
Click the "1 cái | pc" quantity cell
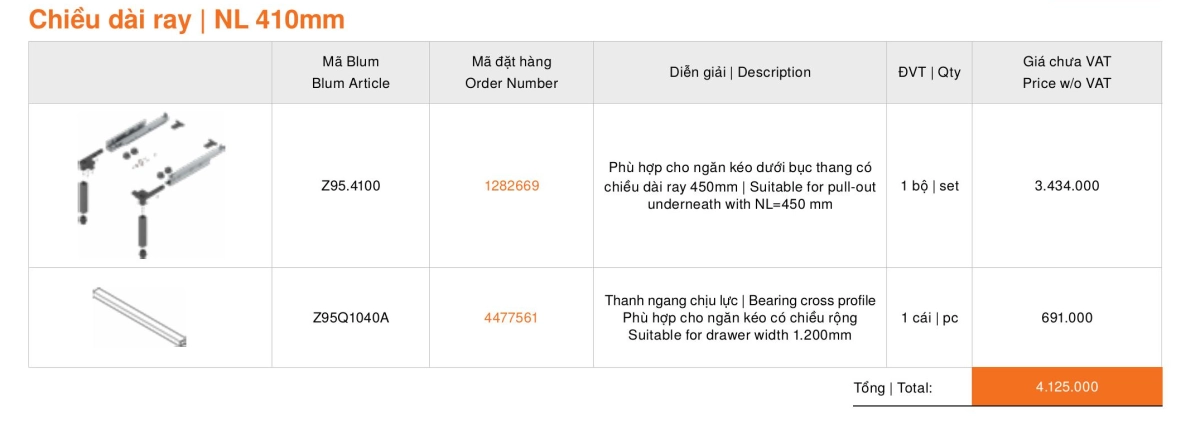[x=929, y=318]
